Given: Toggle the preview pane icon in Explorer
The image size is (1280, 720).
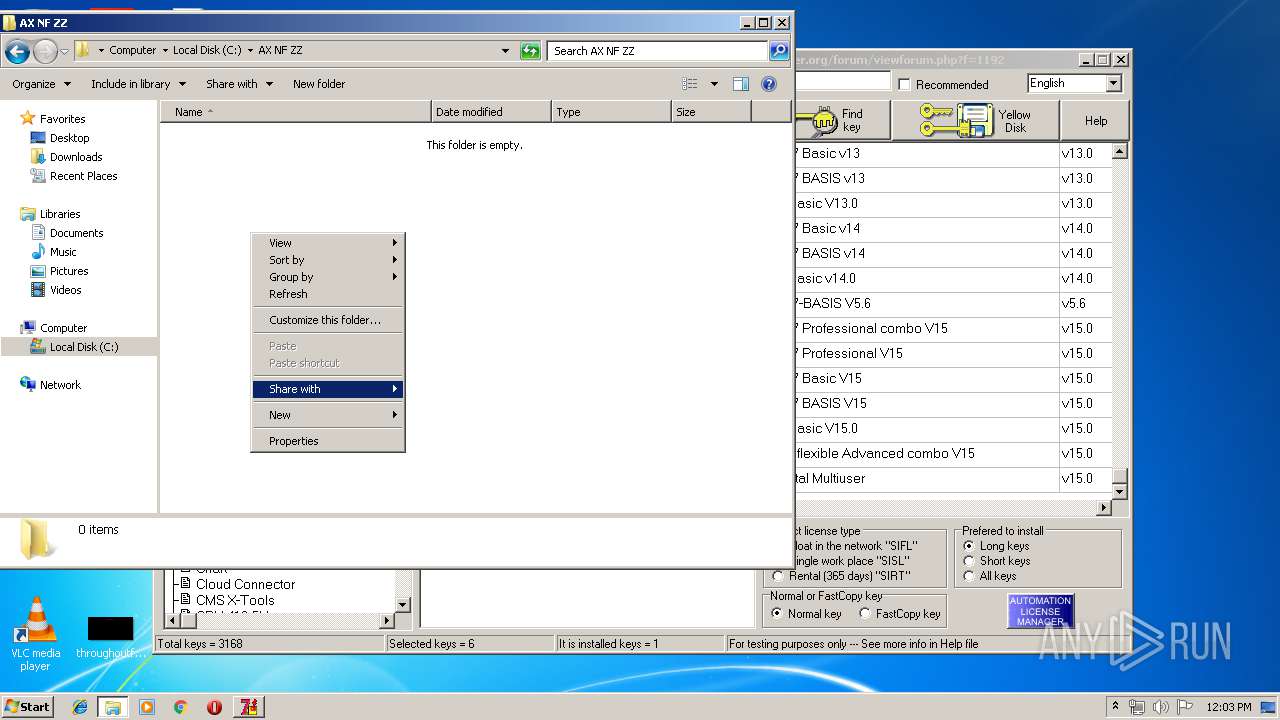Looking at the screenshot, I should click(741, 84).
